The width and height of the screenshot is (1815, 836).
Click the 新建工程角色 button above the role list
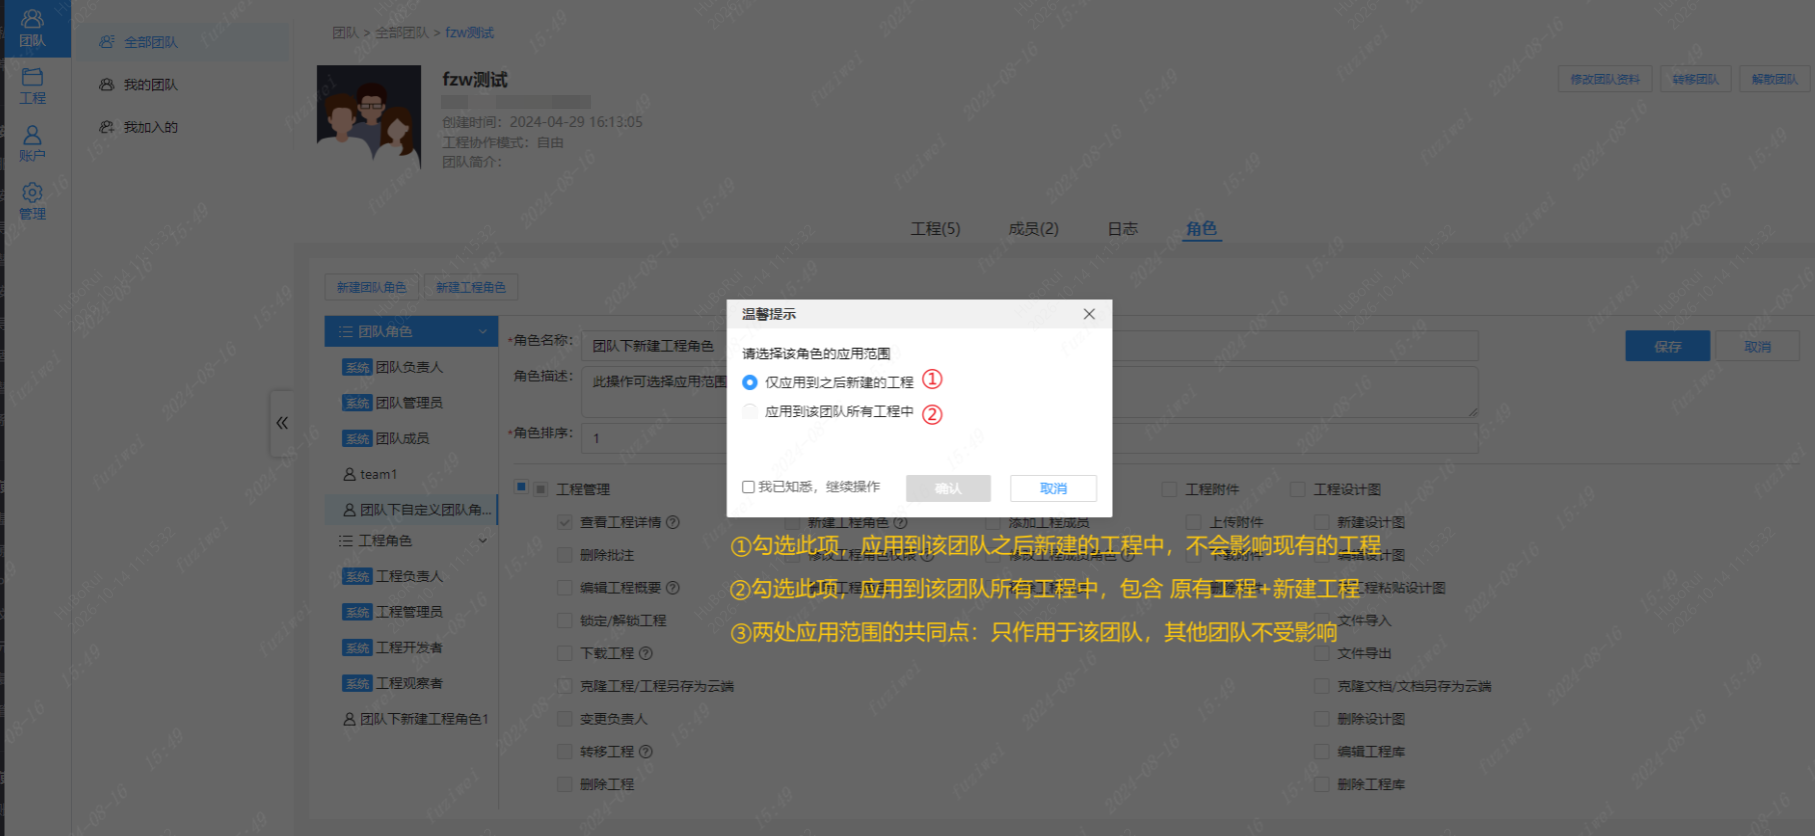click(x=470, y=287)
